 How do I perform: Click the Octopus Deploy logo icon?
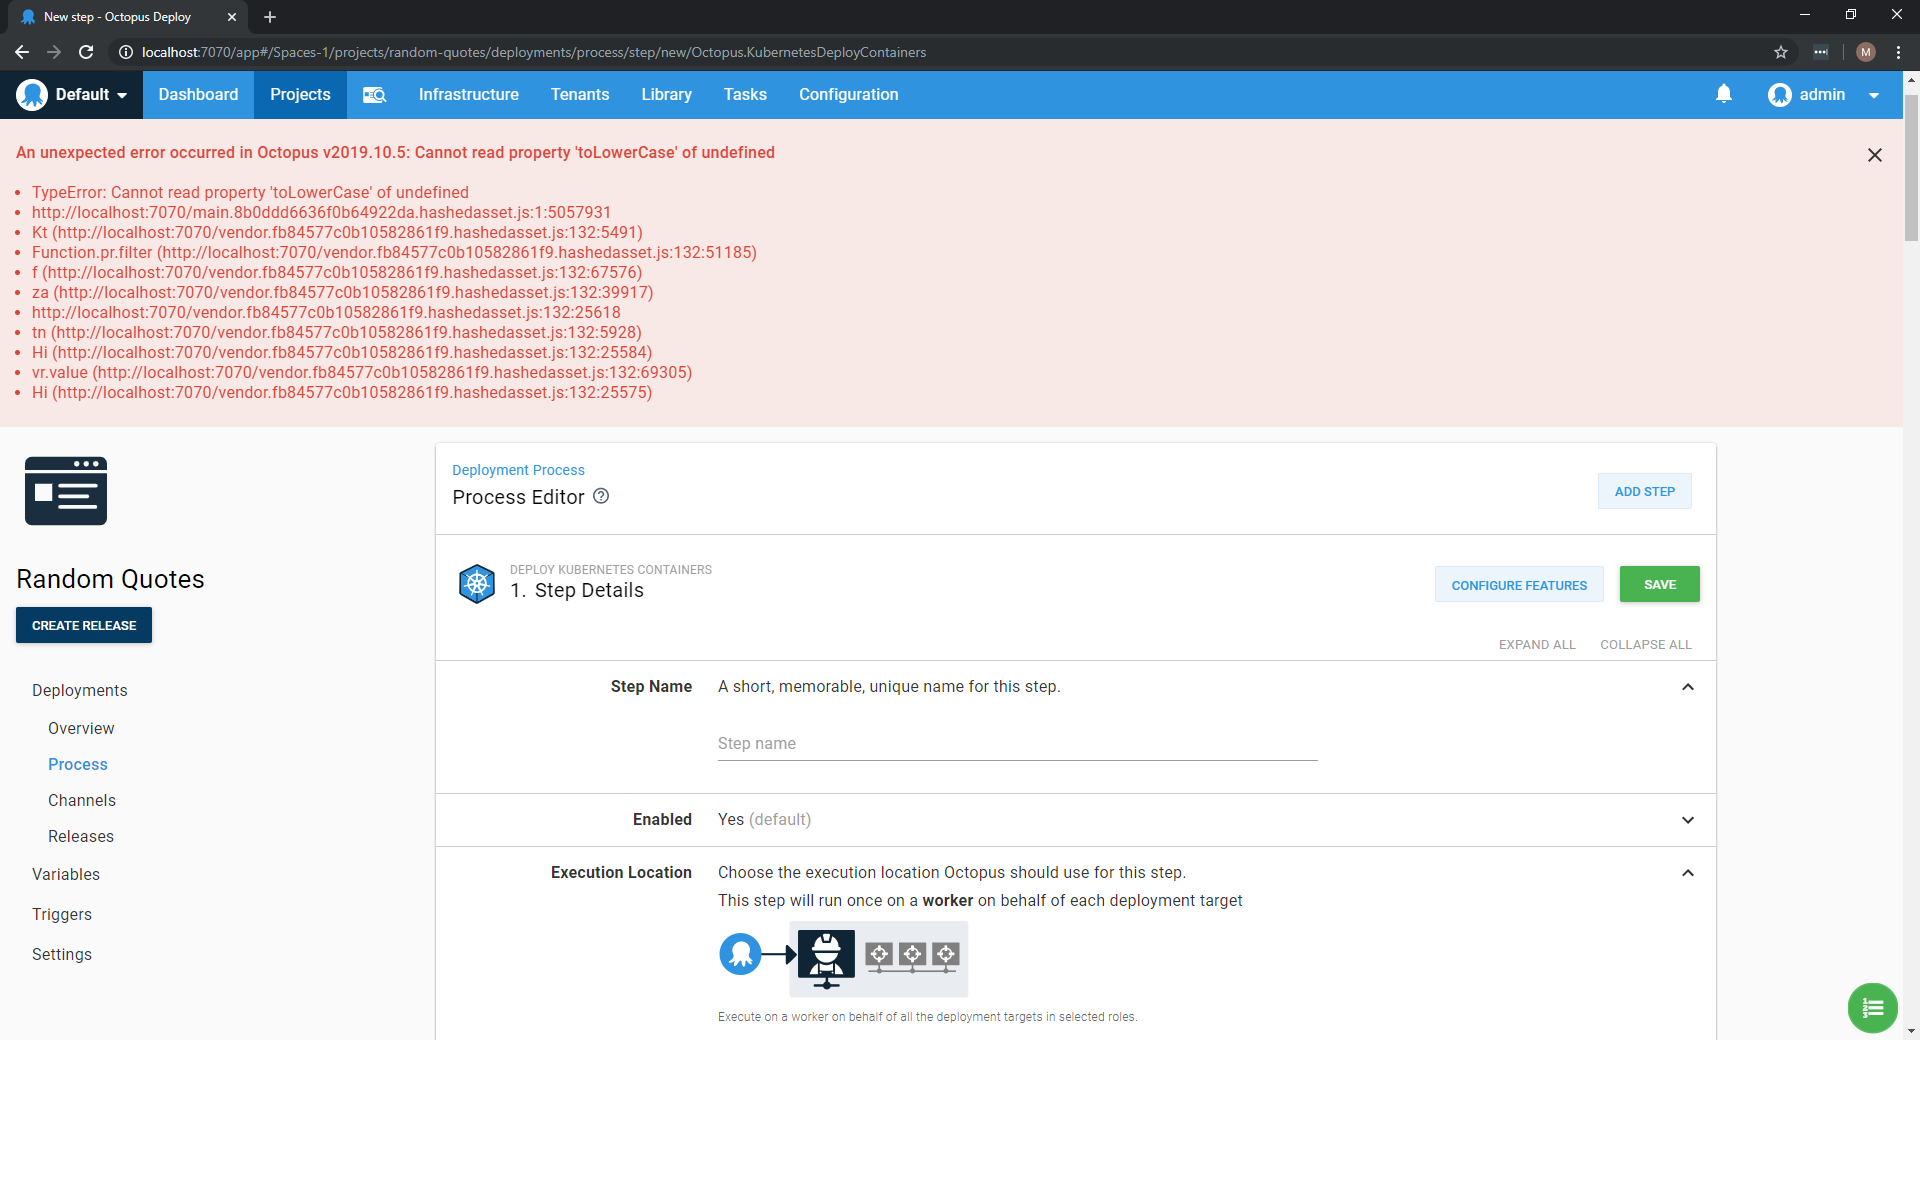coord(32,95)
